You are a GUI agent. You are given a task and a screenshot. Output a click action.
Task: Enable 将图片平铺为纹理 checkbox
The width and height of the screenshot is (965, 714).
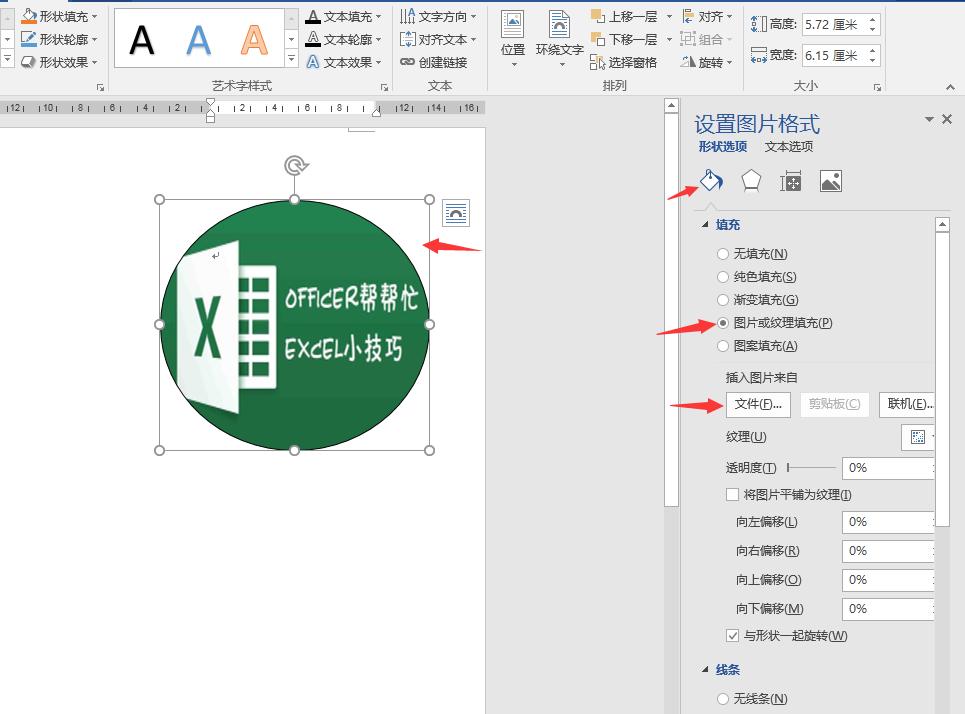[x=732, y=495]
